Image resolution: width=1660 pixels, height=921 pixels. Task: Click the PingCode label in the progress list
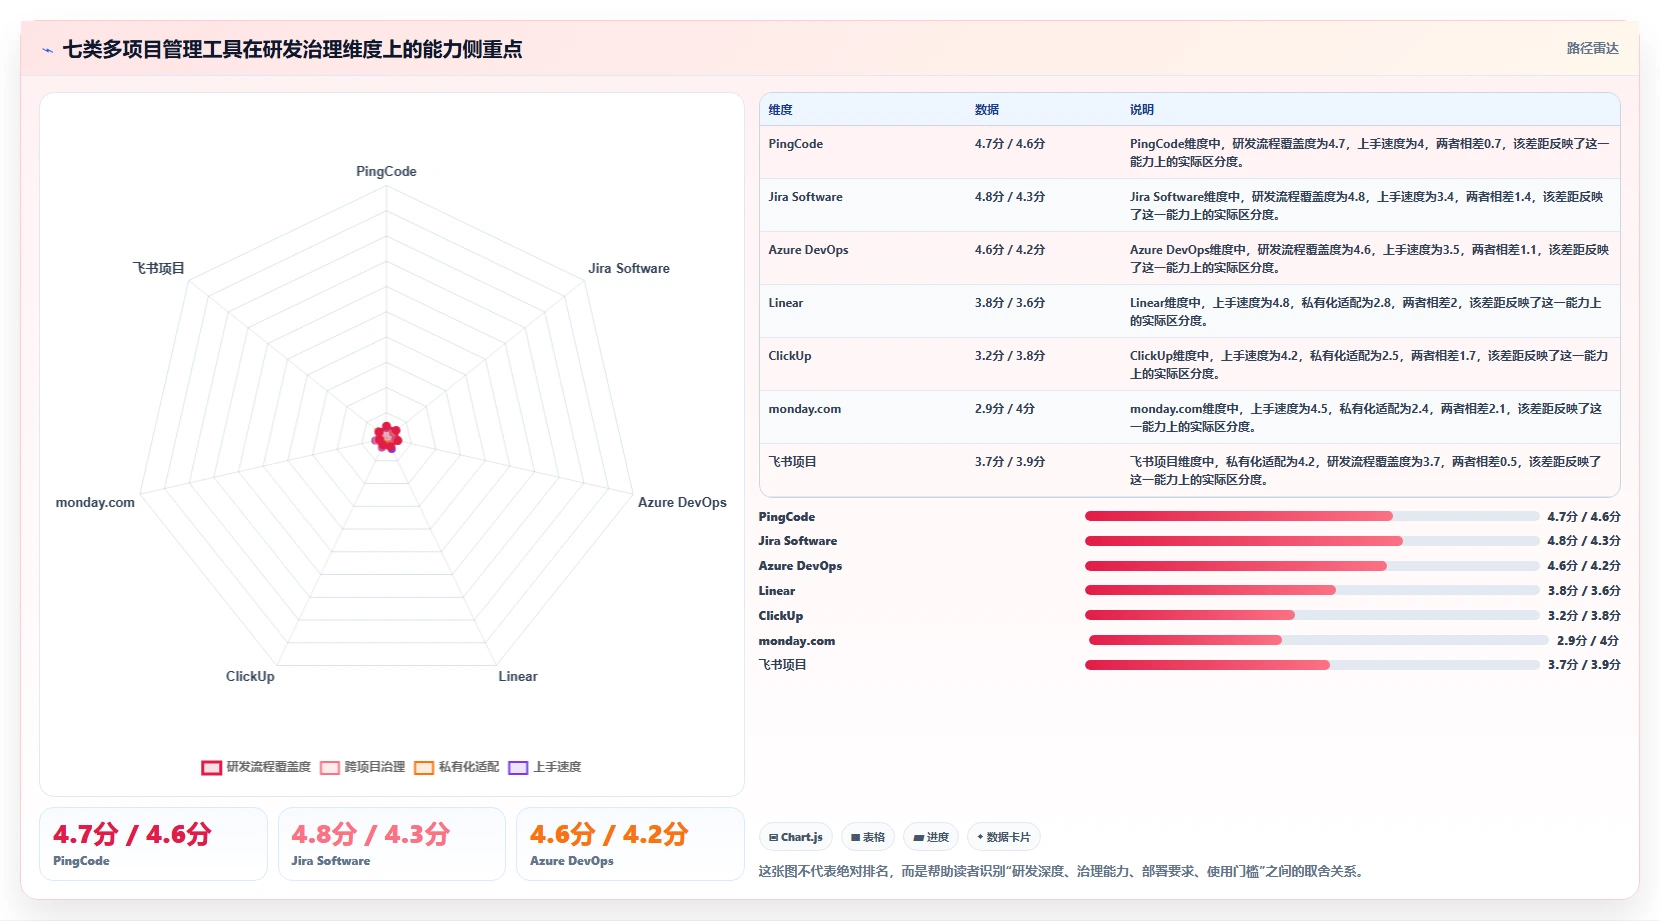pos(786,517)
